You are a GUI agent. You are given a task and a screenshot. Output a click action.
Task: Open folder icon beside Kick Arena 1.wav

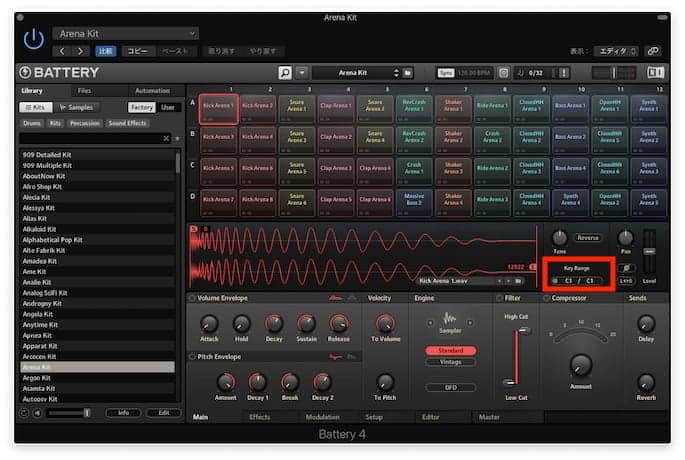point(518,281)
